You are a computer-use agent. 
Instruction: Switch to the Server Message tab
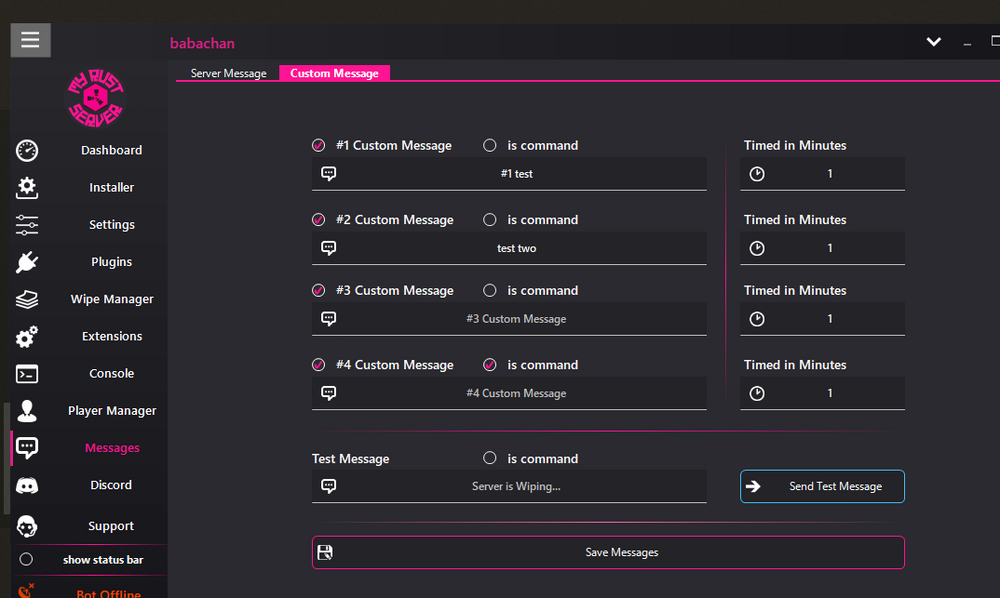(x=228, y=74)
